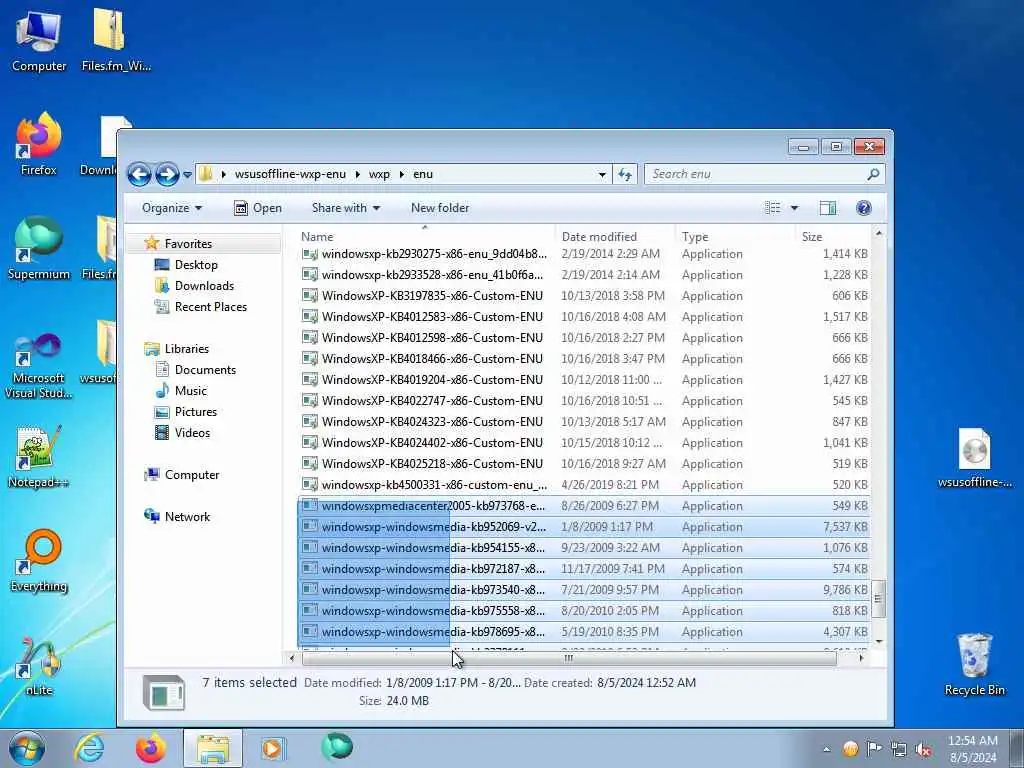The width and height of the screenshot is (1024, 768).
Task: Click the horizontal scrollbar in the file list
Action: [x=569, y=658]
